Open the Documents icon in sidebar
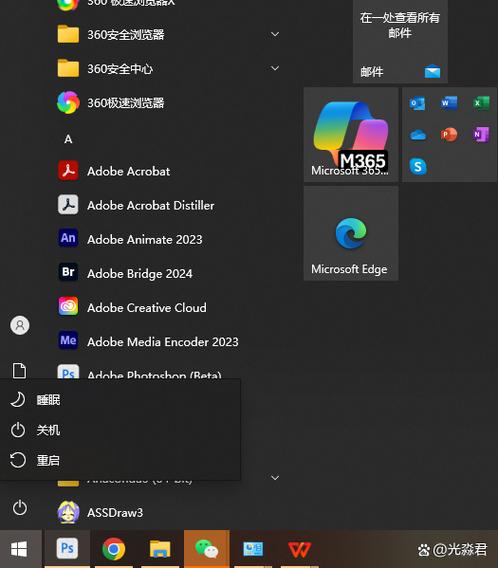 [x=20, y=370]
